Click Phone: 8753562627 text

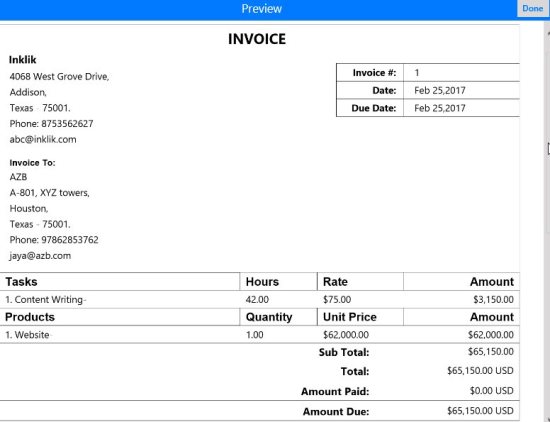click(51, 123)
